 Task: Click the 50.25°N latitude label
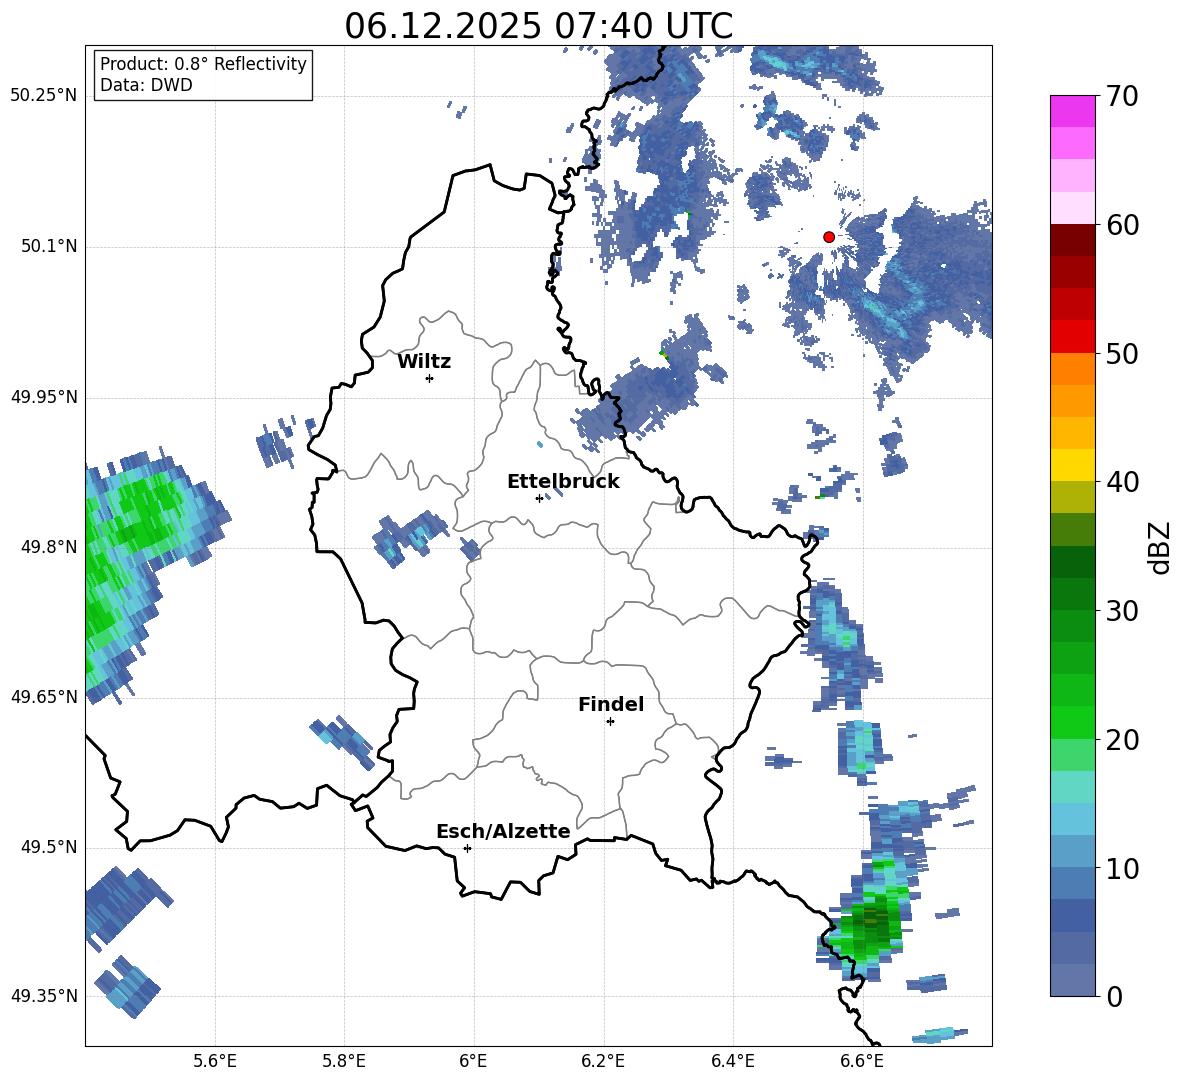[44, 96]
